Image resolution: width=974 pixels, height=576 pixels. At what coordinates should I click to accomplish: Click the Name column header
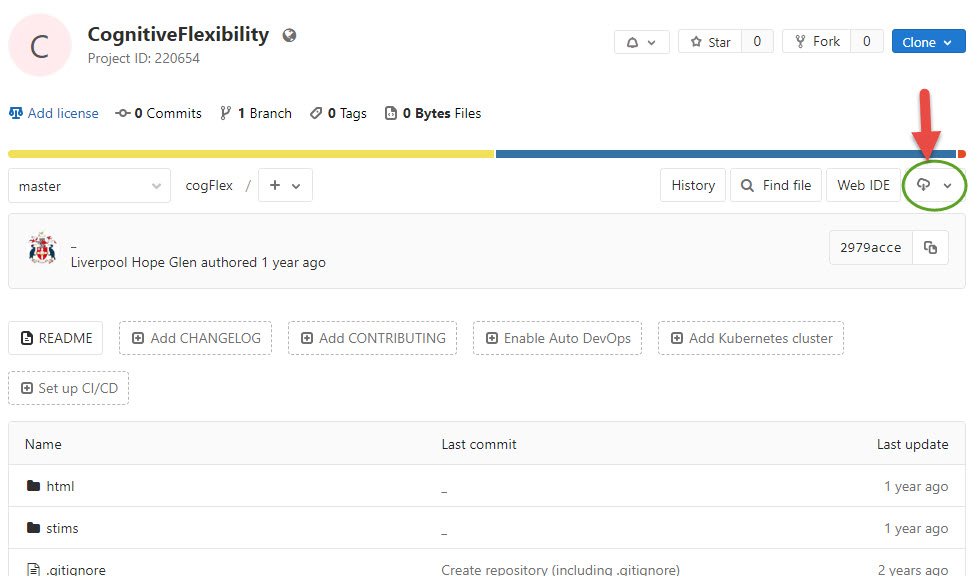pyautogui.click(x=43, y=444)
